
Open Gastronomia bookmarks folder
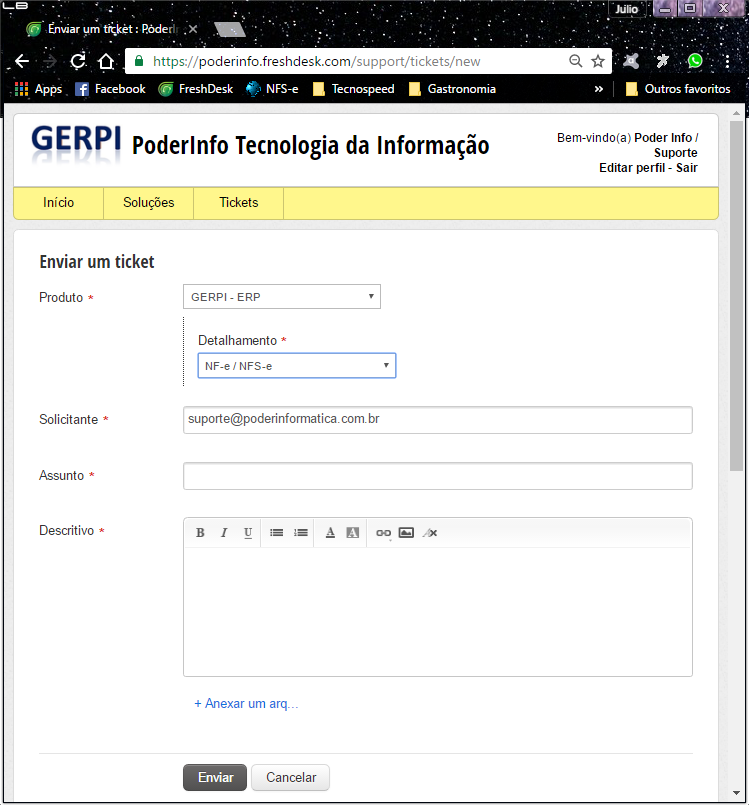452,89
